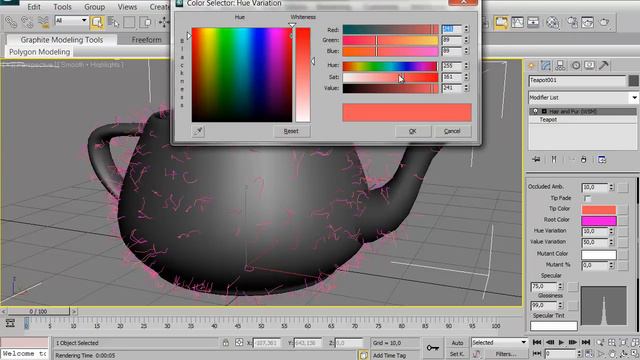Click the Unlink Selection icon

[x=27, y=22]
